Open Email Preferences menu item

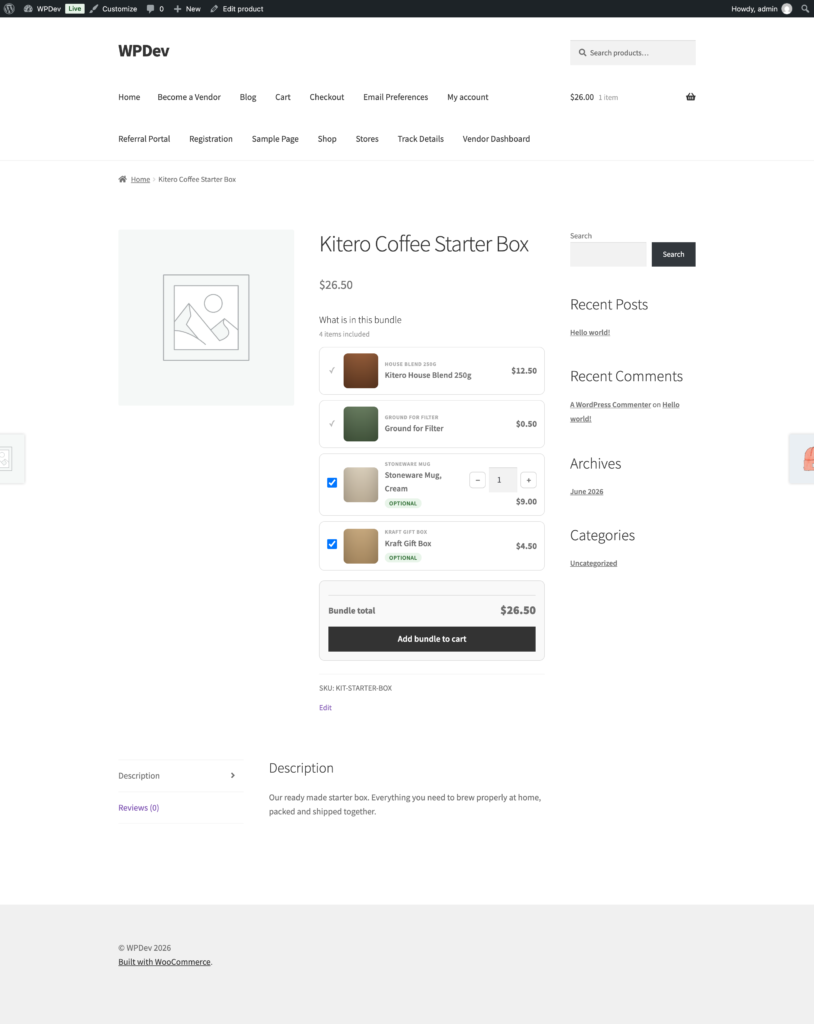pyautogui.click(x=395, y=97)
